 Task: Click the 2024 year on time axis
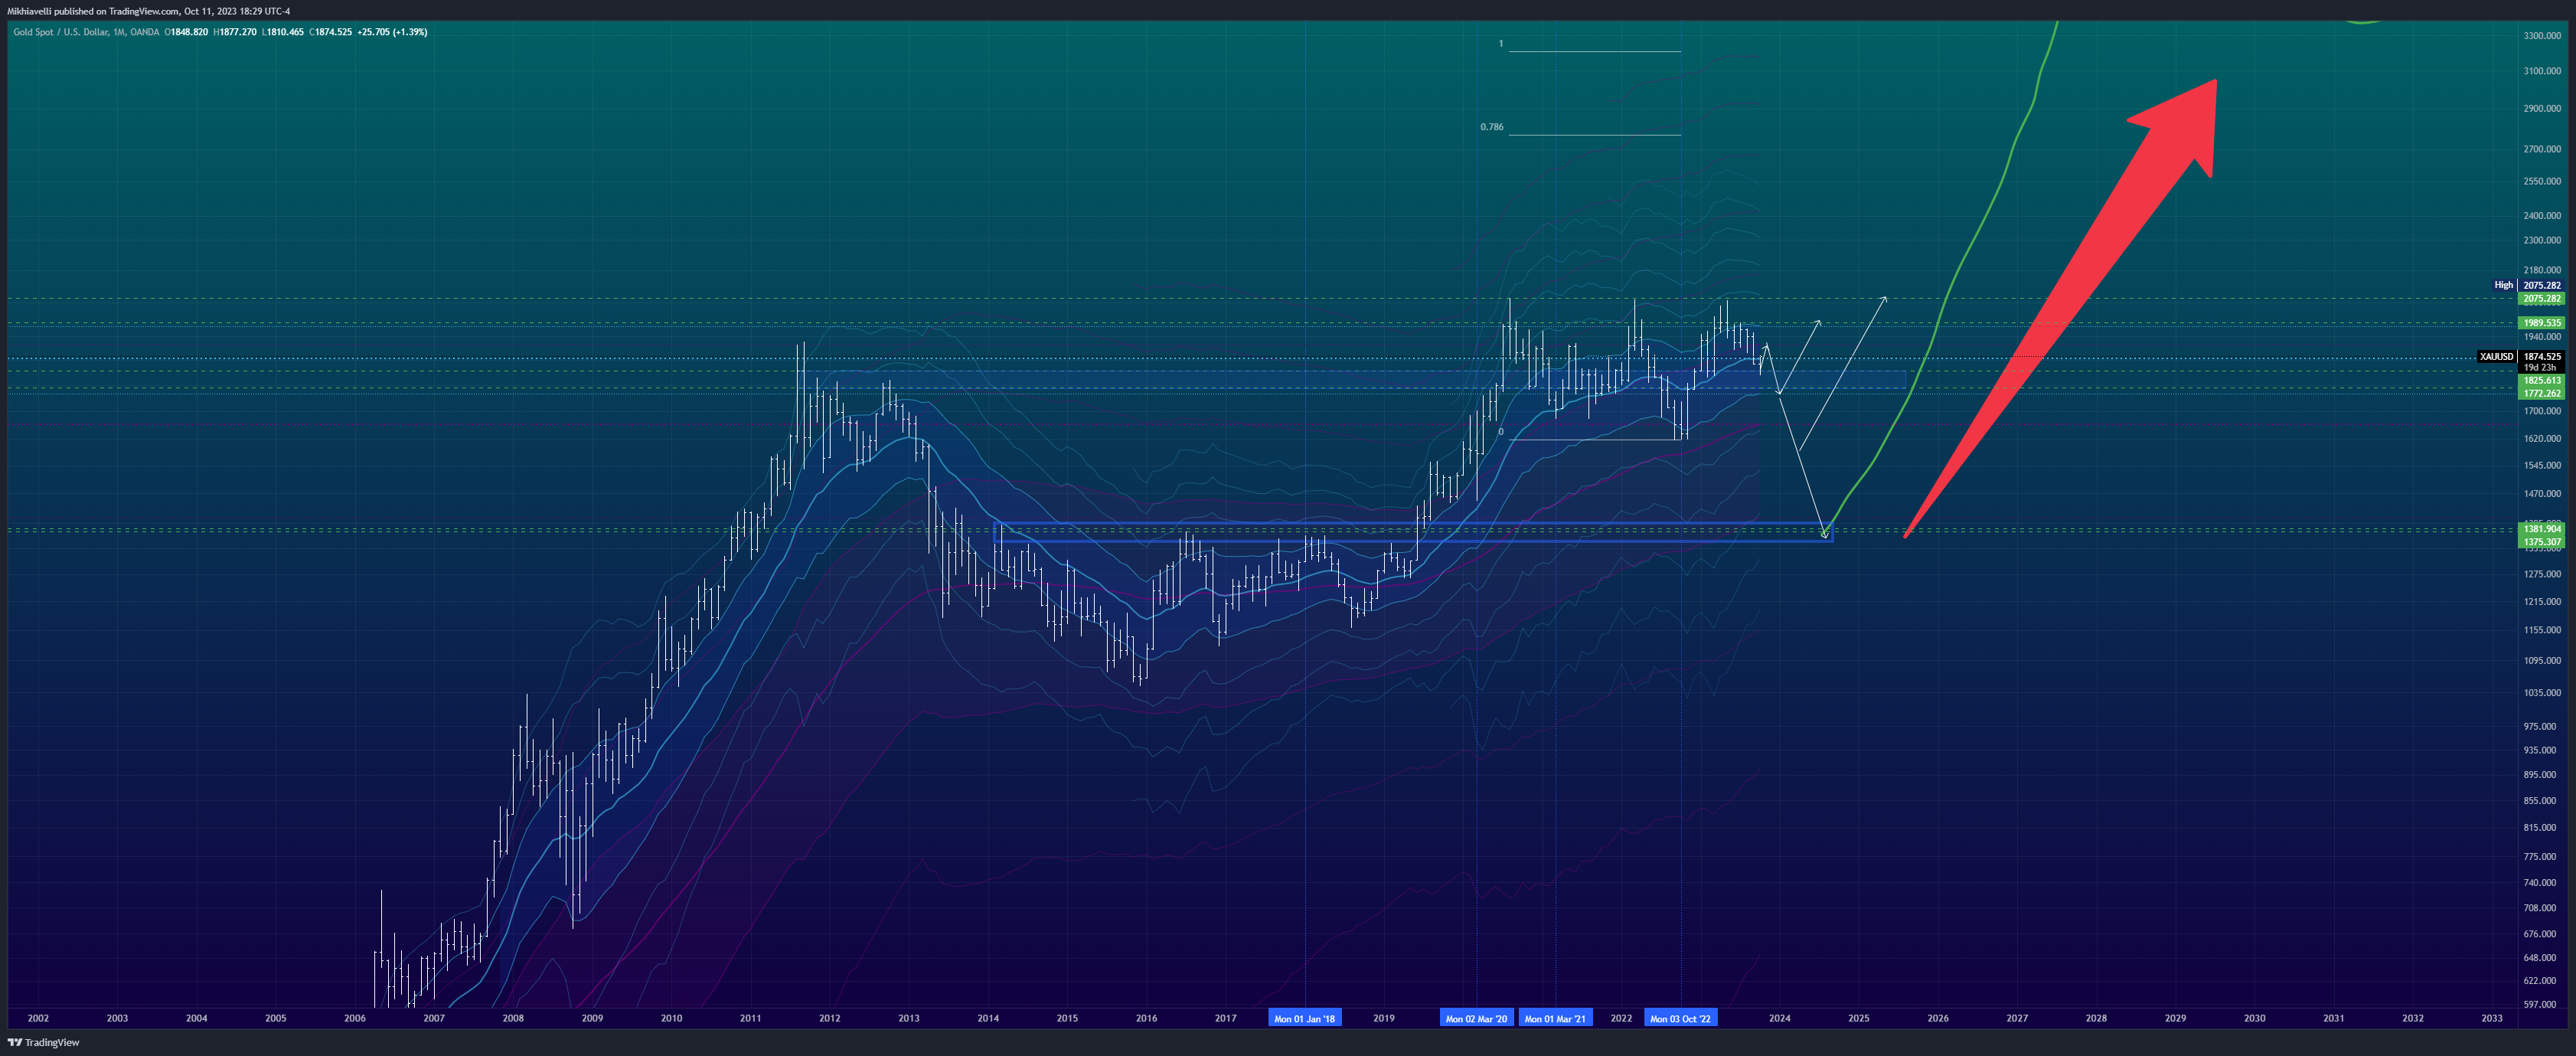pyautogui.click(x=1779, y=1018)
